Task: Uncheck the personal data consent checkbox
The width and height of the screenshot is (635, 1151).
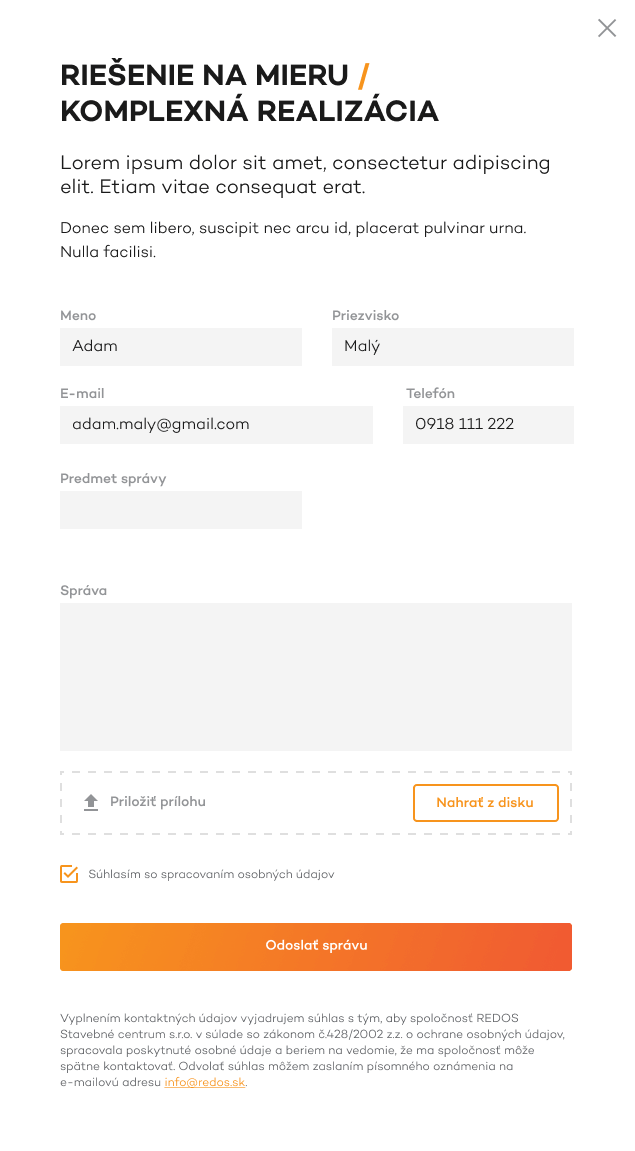Action: coord(69,874)
